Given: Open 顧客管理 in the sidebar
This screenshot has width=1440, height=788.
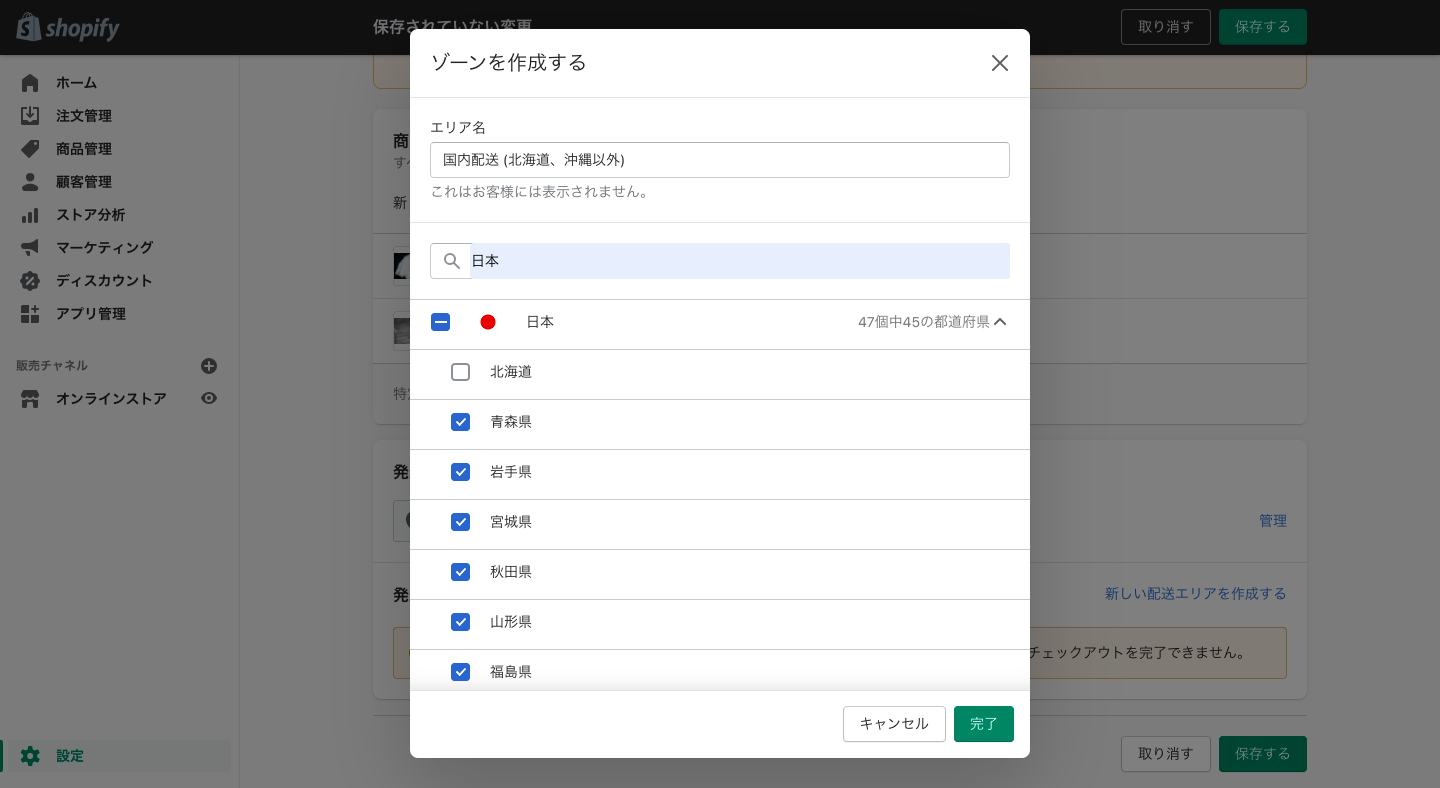Looking at the screenshot, I should pyautogui.click(x=84, y=182).
